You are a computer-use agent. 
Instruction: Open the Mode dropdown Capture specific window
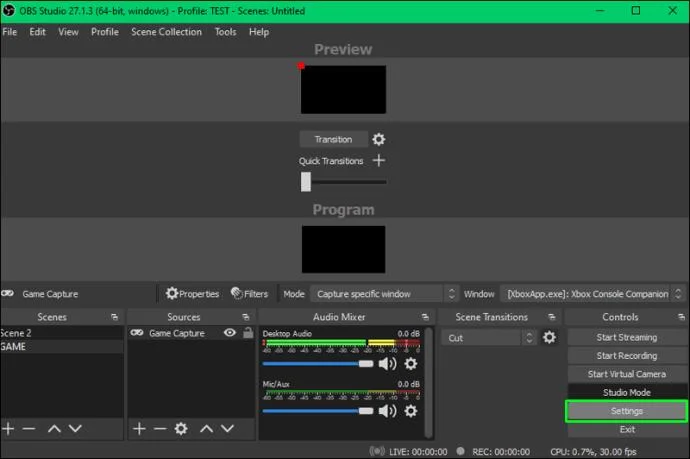[384, 294]
